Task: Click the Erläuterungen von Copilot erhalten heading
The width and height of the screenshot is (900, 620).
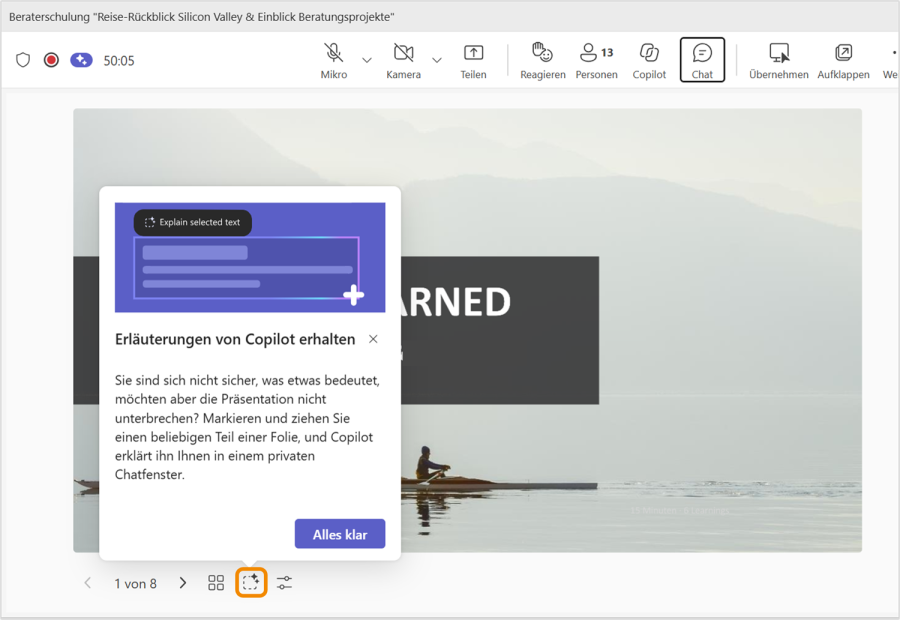Action: coord(235,339)
